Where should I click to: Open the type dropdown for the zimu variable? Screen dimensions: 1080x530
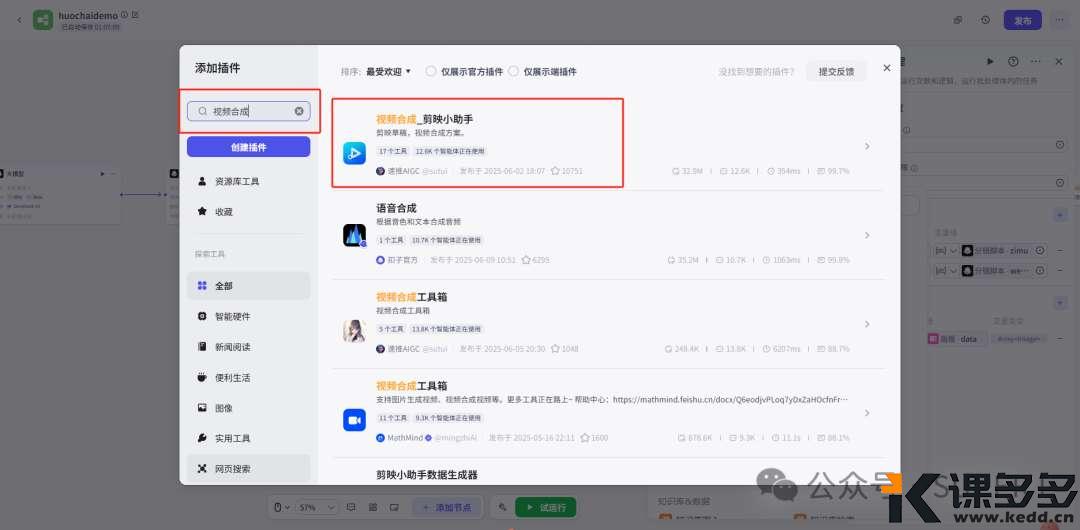945,250
